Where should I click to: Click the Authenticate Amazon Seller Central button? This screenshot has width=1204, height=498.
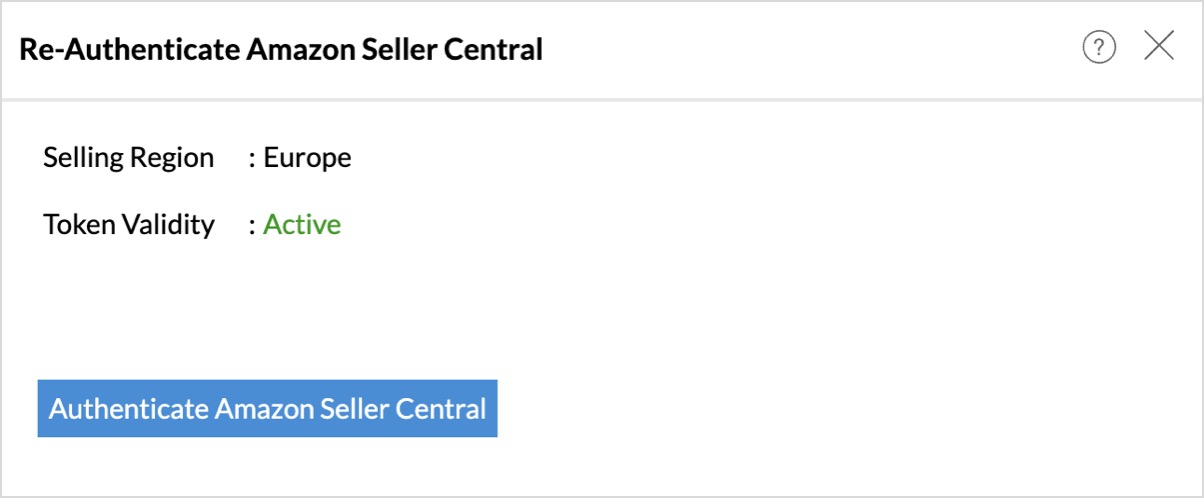(267, 408)
